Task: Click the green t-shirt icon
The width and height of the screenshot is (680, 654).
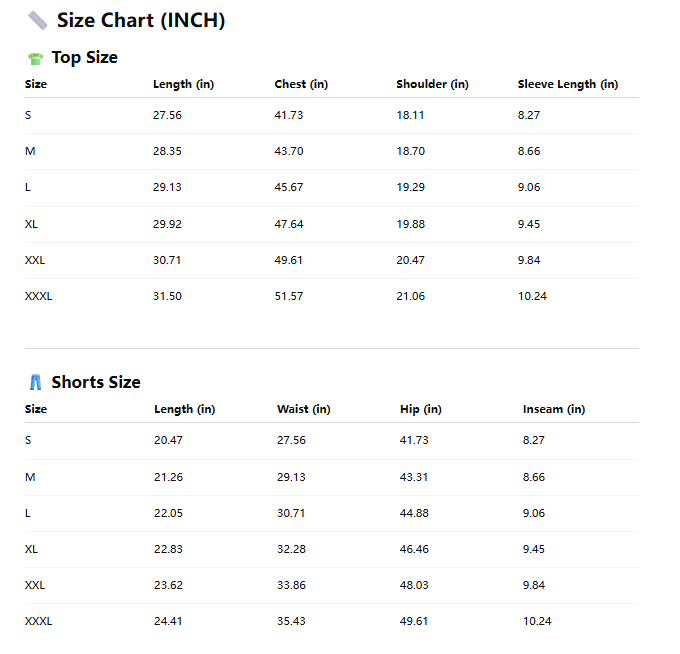Action: [36, 58]
